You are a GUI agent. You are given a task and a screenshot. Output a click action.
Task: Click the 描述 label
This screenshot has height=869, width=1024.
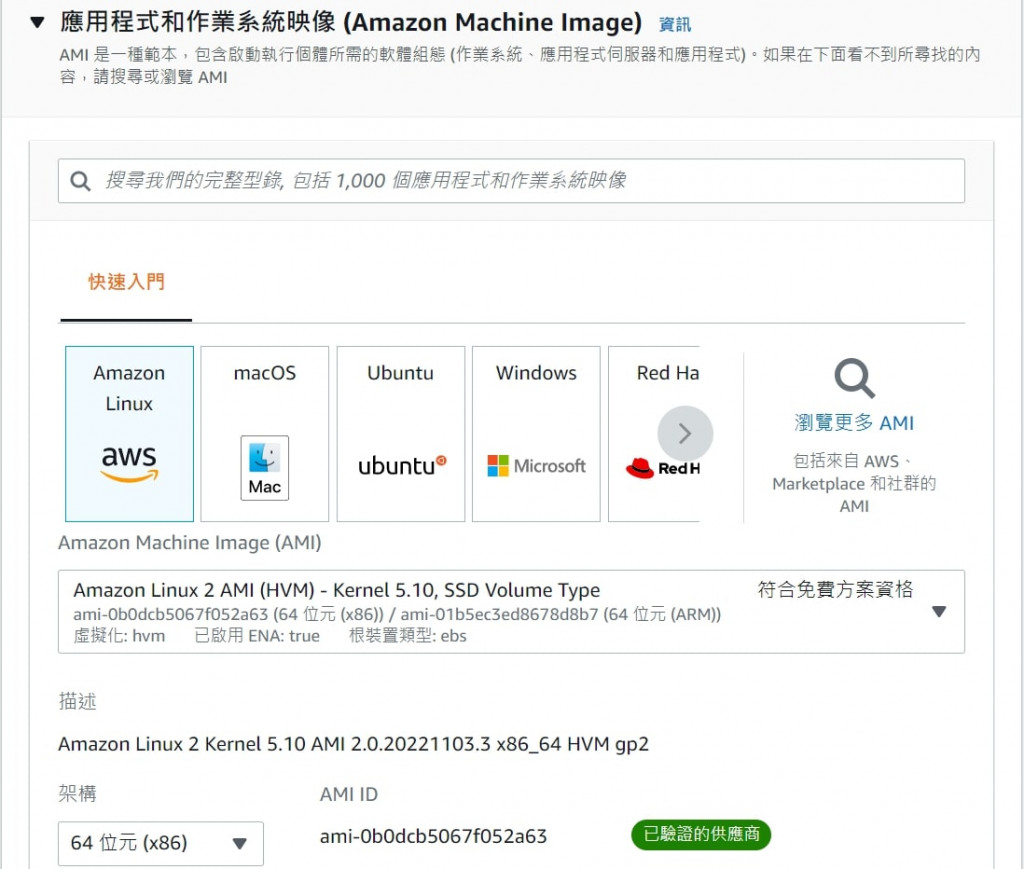point(77,701)
